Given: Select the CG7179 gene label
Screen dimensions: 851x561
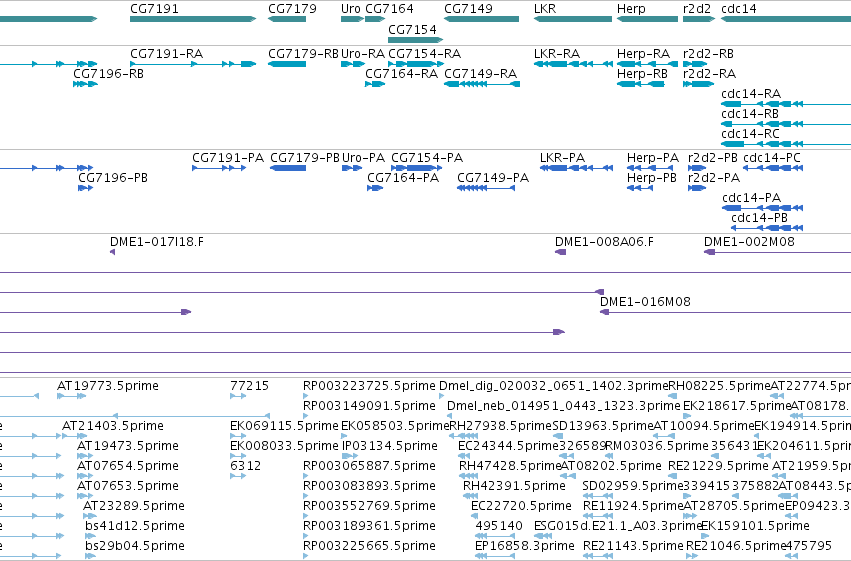Looking at the screenshot, I should point(292,9).
